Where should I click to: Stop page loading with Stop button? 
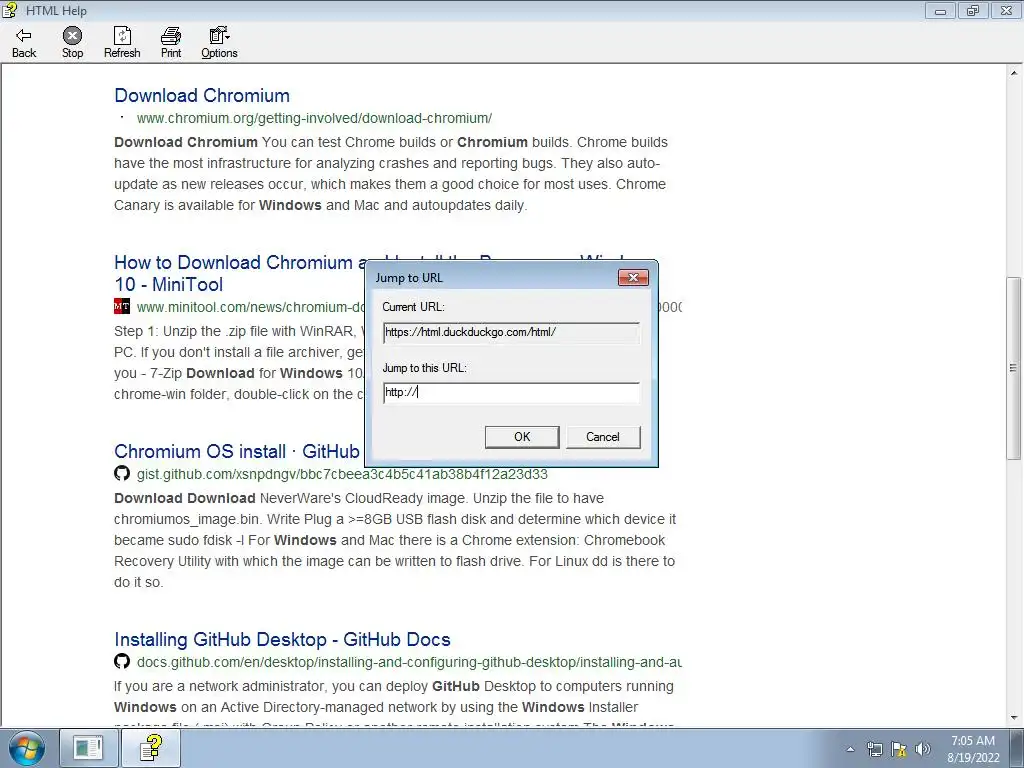click(72, 43)
